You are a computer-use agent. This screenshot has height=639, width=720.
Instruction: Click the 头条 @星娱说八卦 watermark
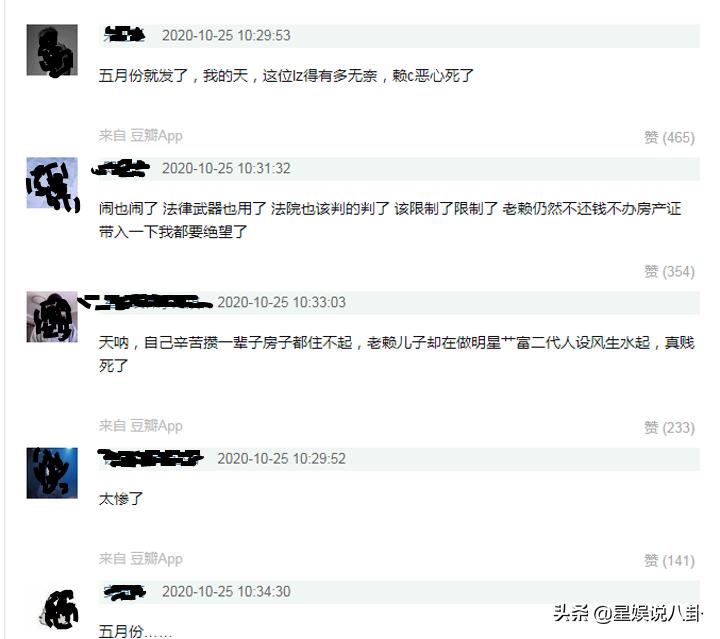pos(628,613)
